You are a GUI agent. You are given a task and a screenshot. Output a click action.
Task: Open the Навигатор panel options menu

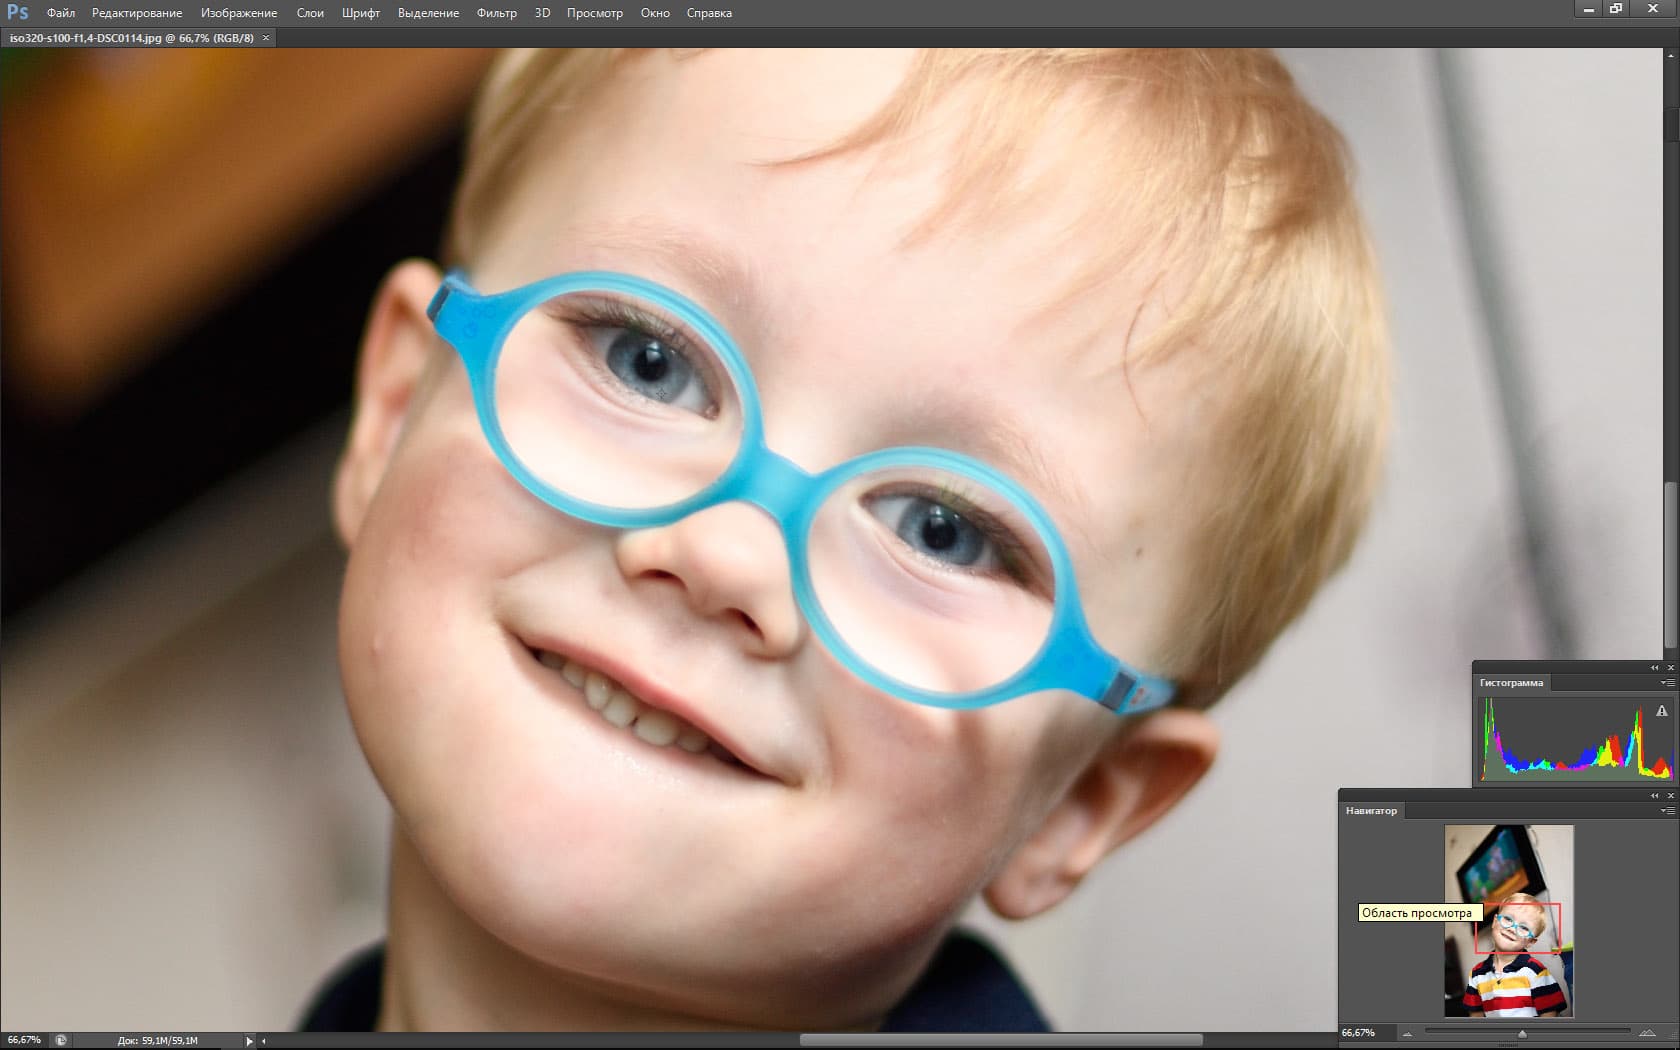point(1667,811)
